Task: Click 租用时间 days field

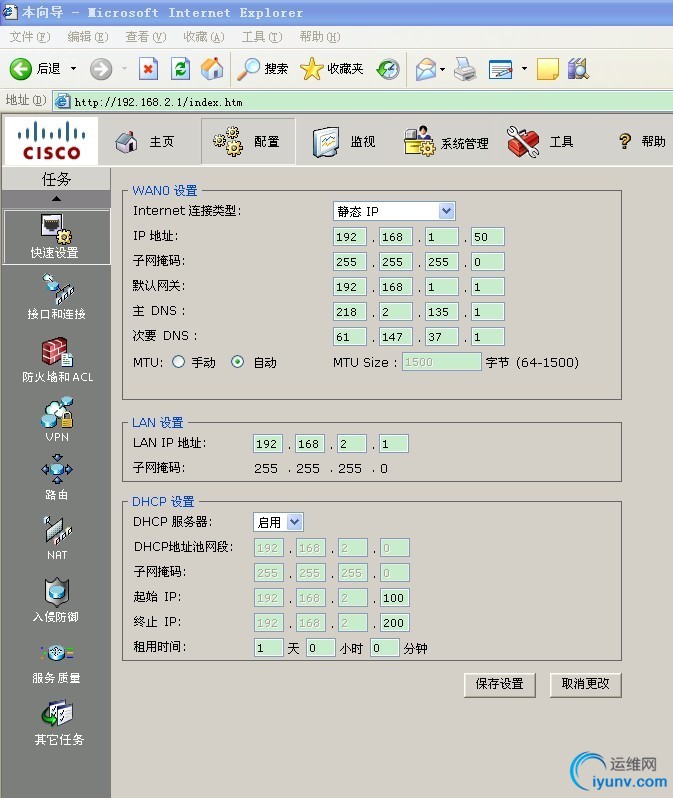Action: coord(268,647)
